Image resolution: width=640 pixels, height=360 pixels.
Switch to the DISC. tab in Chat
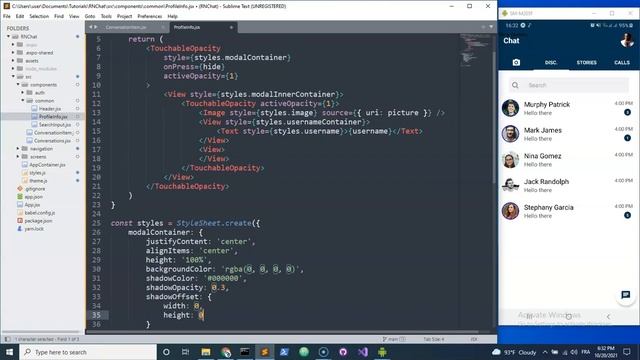point(551,62)
